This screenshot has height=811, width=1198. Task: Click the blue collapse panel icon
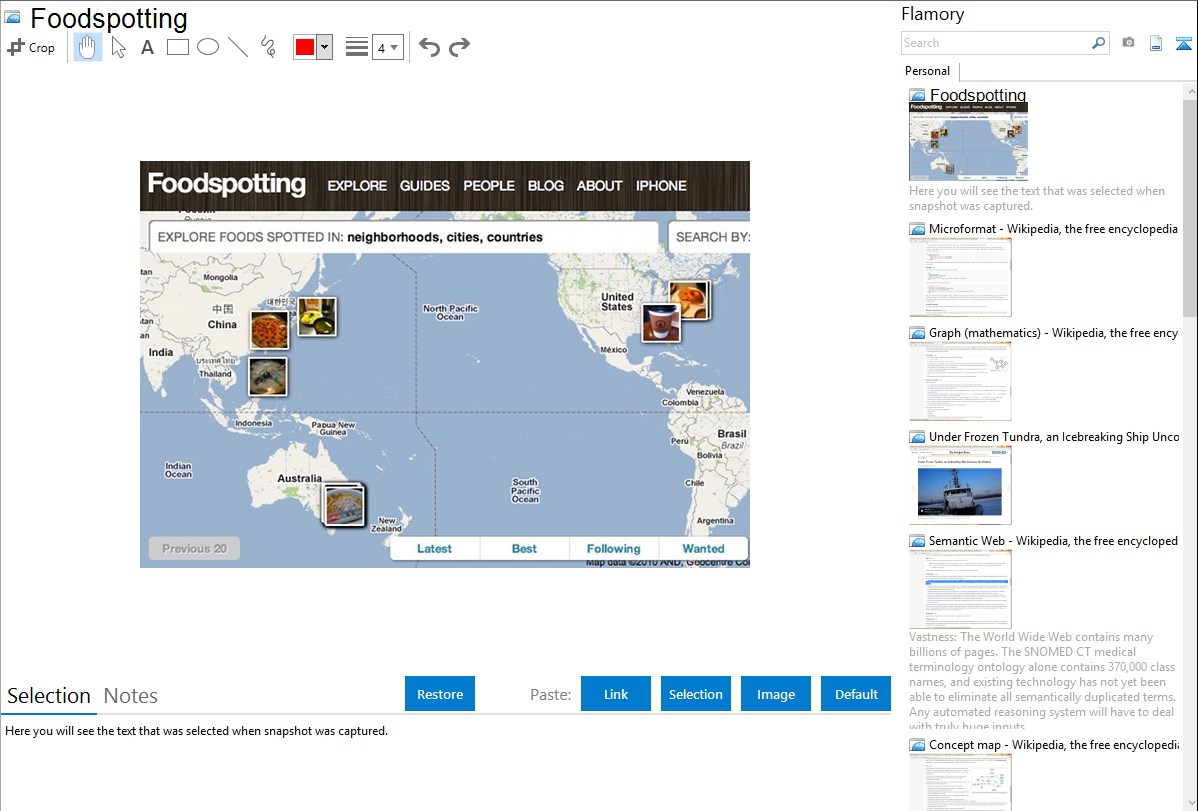1183,43
